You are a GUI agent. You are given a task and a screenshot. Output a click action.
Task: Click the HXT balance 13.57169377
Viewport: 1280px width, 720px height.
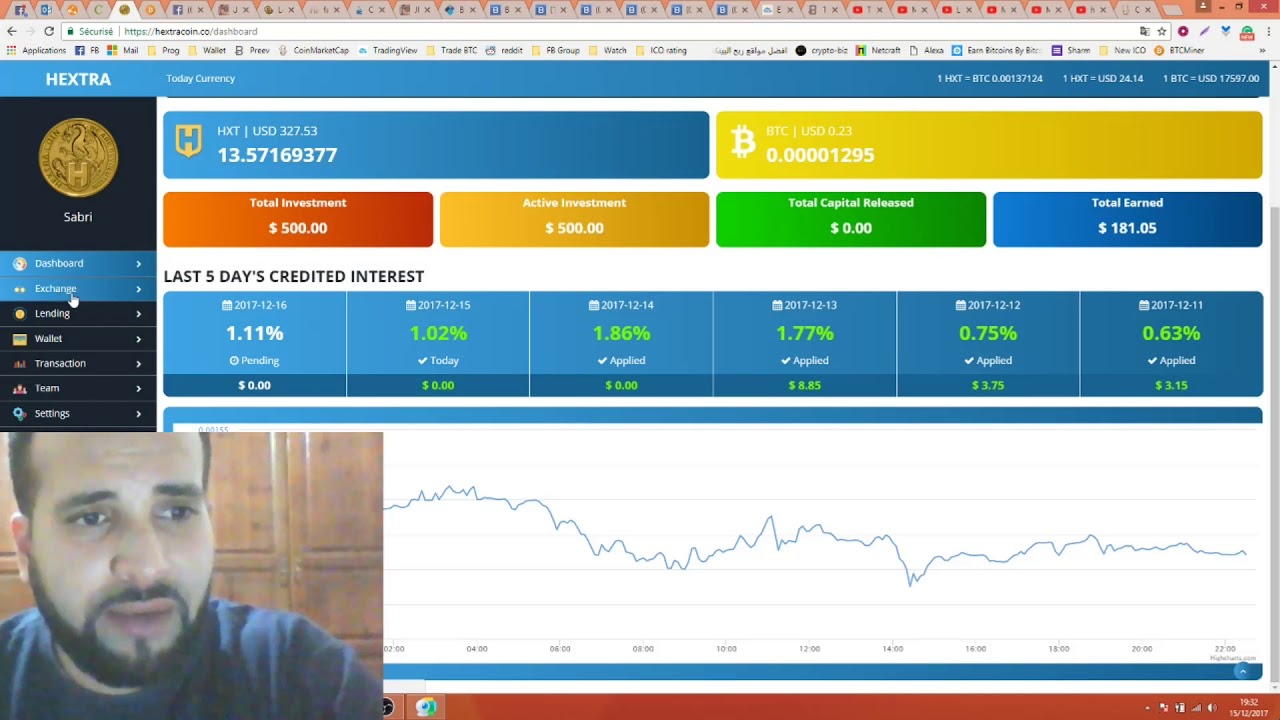pos(277,155)
